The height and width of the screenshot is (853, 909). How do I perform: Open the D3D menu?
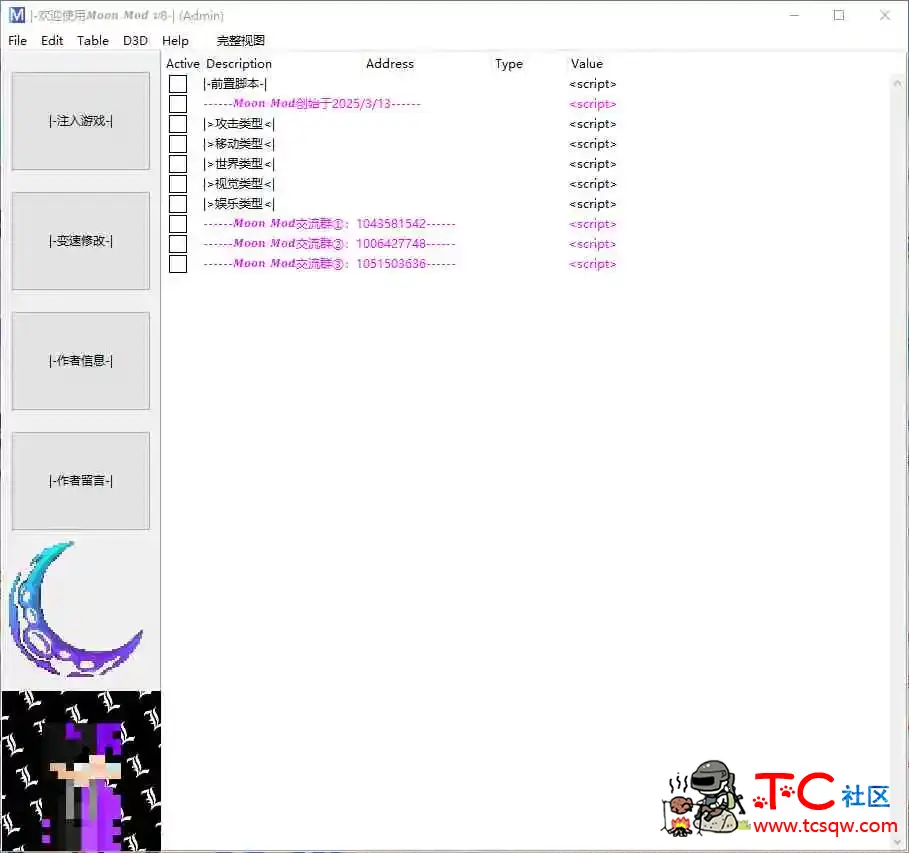tap(135, 41)
